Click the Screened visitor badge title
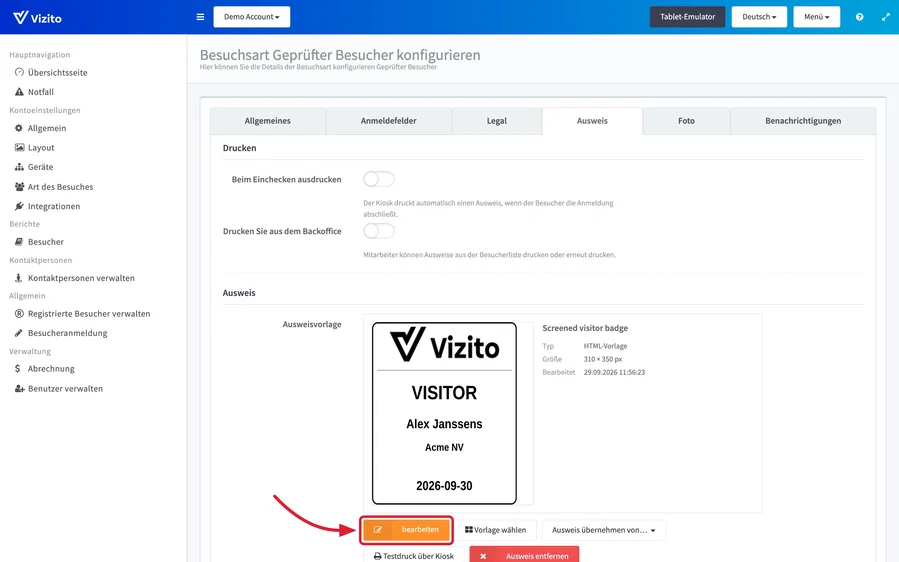 pyautogui.click(x=585, y=328)
